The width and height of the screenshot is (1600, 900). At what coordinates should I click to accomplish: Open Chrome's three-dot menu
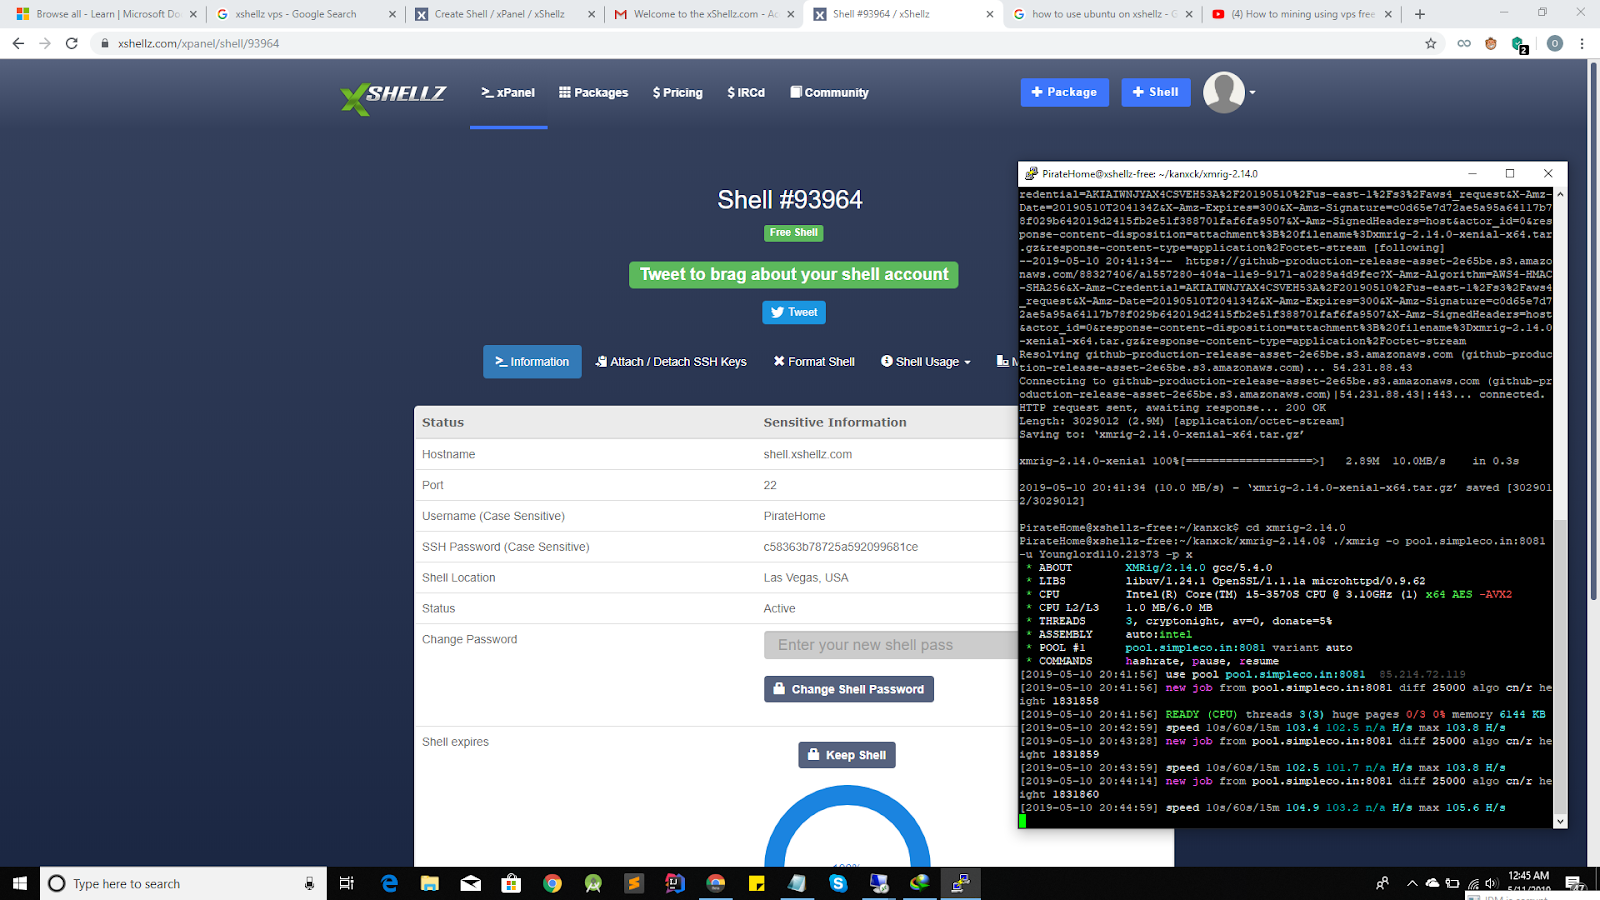click(x=1582, y=43)
